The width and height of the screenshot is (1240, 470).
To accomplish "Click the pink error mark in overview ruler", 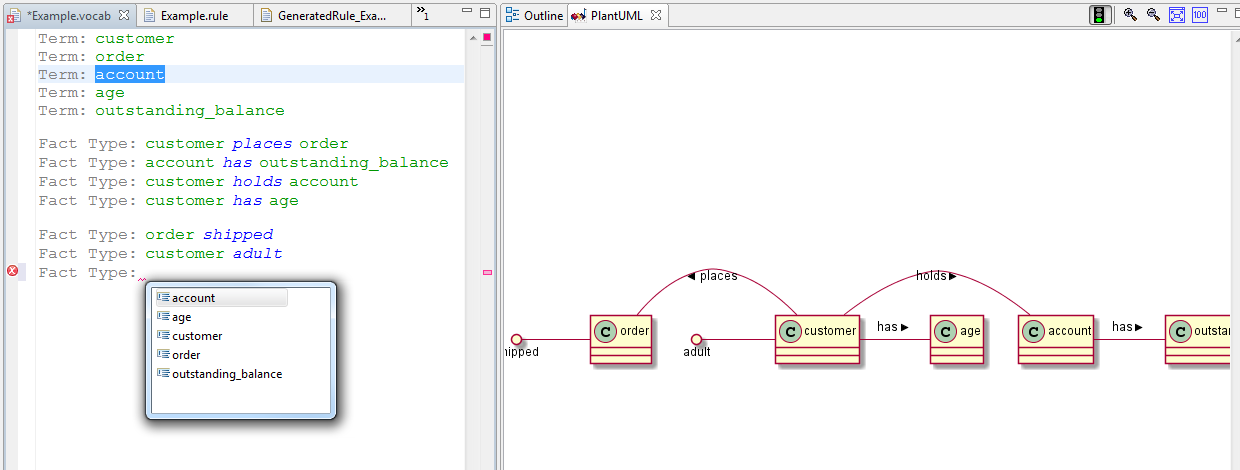I will coord(487,272).
